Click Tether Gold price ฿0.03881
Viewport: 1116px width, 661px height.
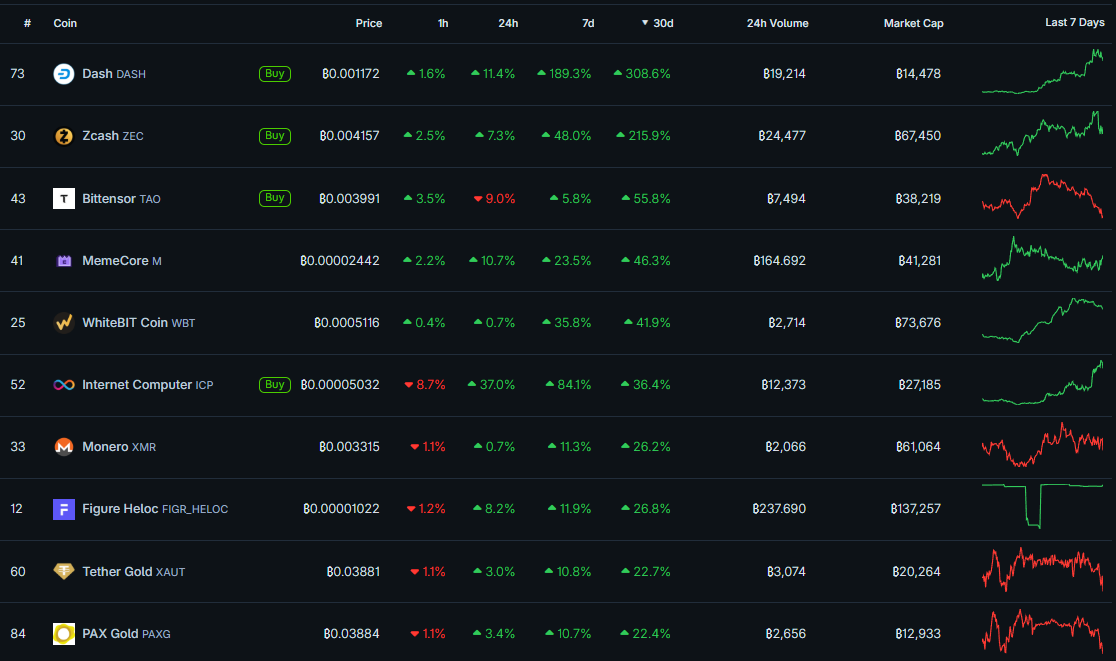352,571
